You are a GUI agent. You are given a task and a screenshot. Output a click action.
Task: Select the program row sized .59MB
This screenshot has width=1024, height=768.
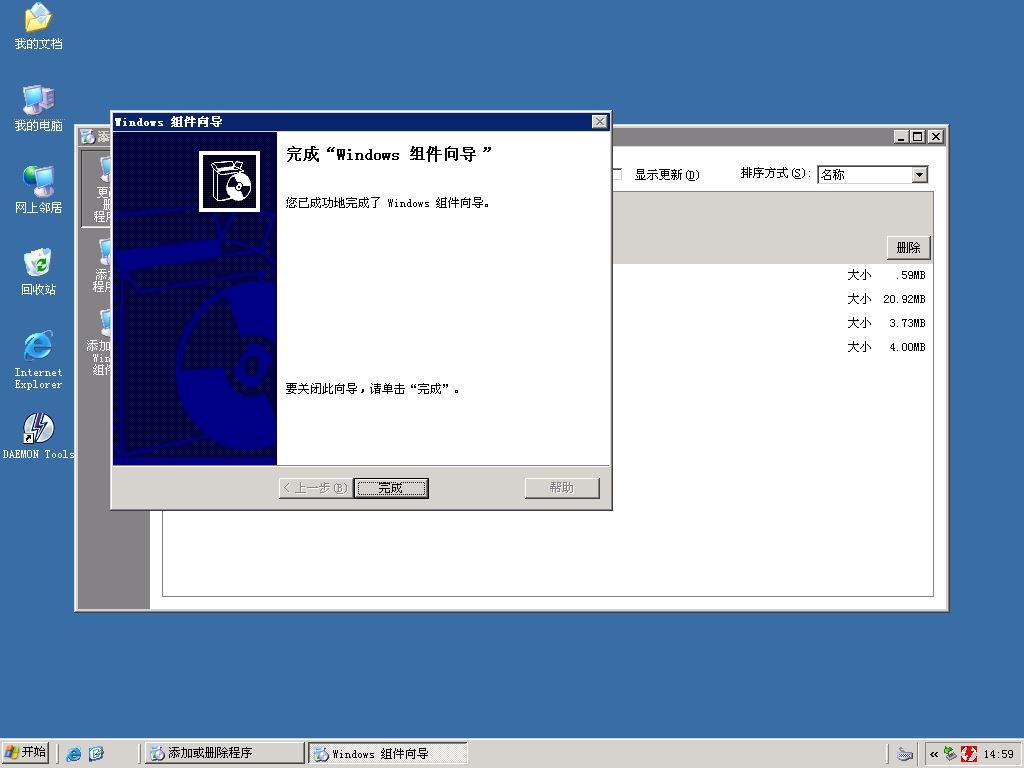tap(773, 275)
